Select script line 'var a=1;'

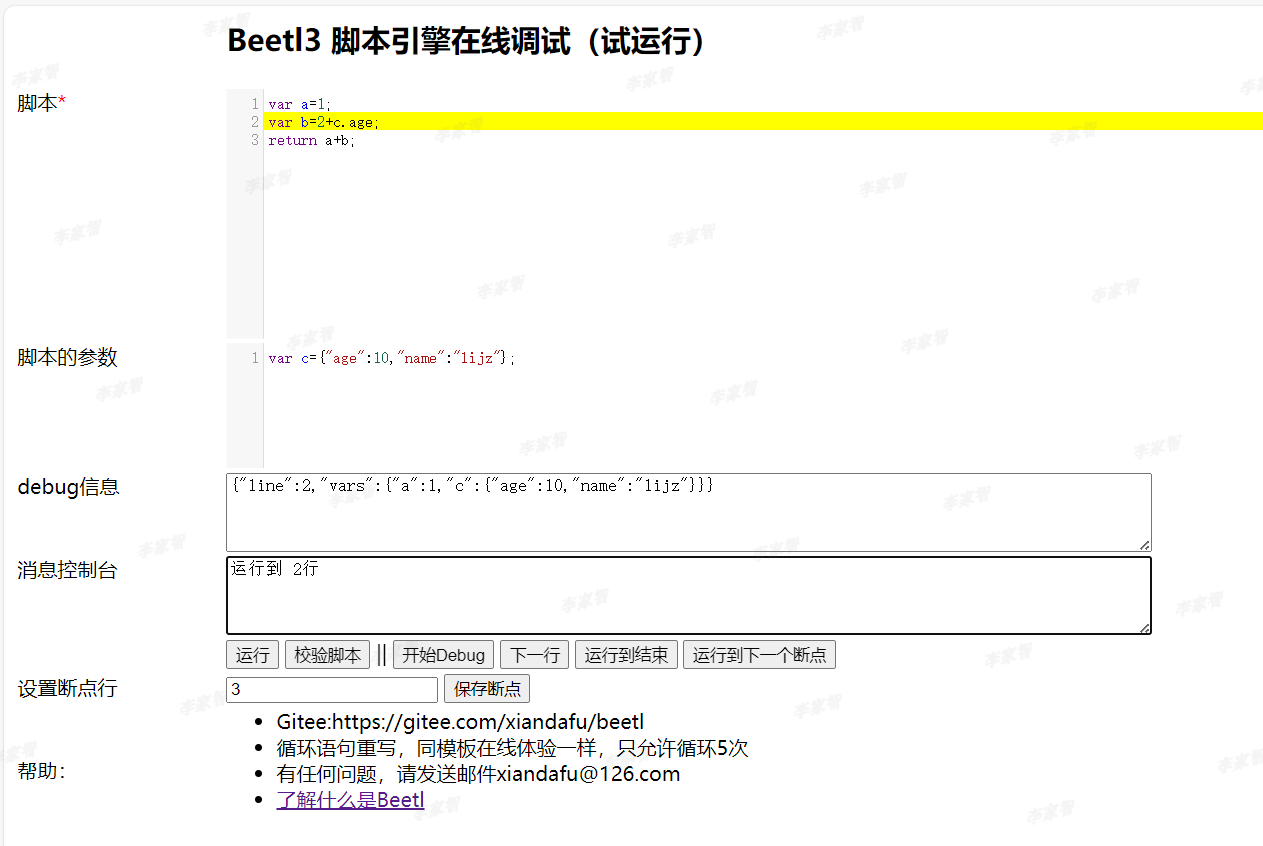(x=299, y=104)
